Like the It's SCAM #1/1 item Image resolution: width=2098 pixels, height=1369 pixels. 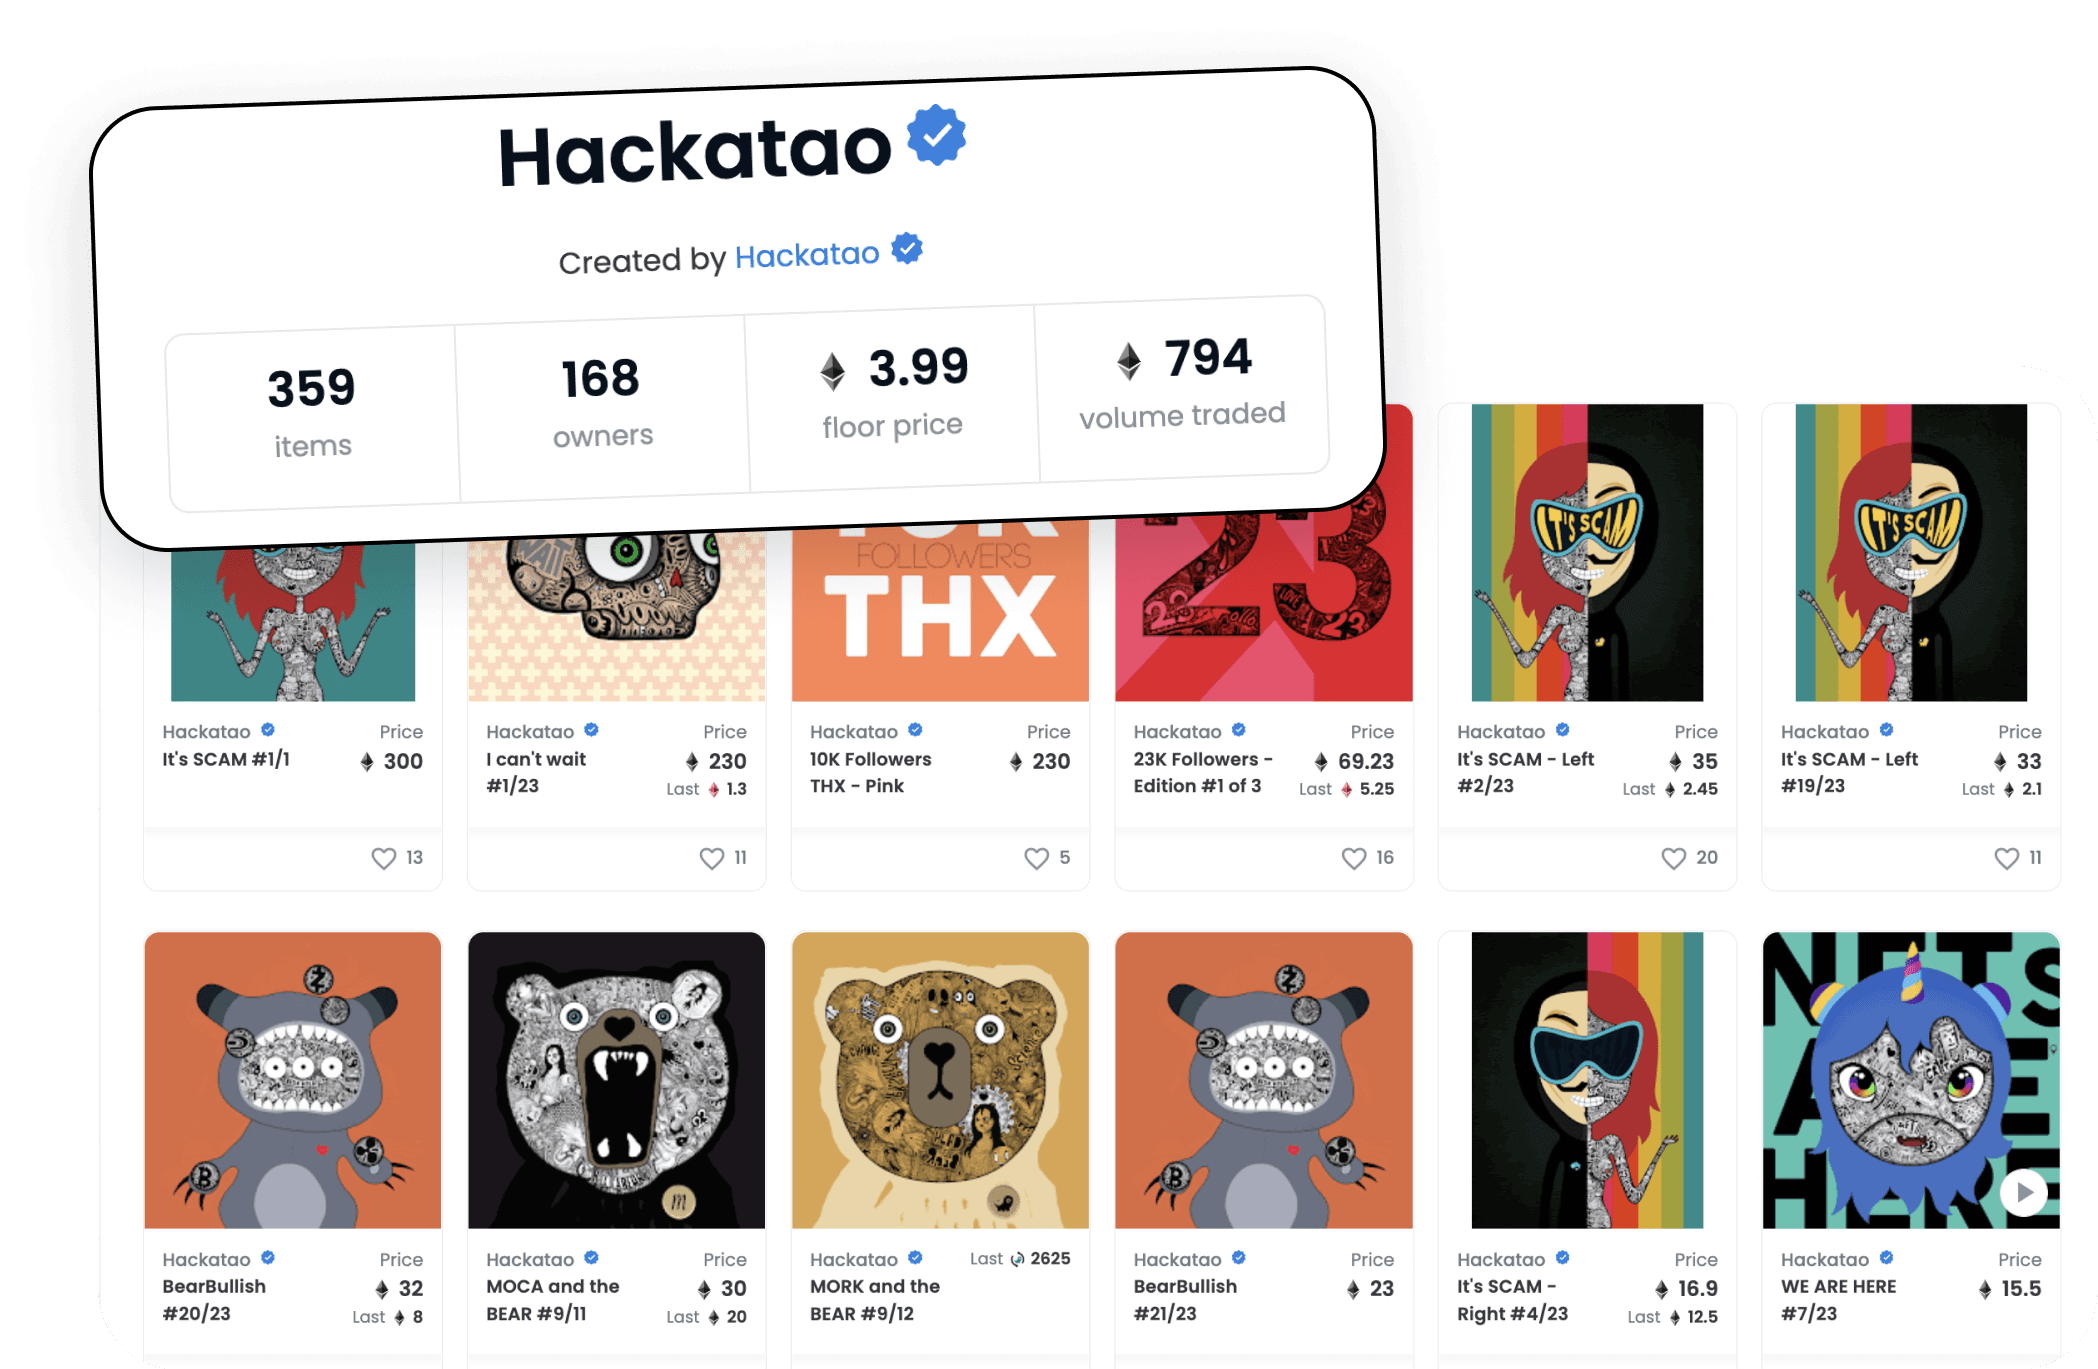[x=384, y=858]
